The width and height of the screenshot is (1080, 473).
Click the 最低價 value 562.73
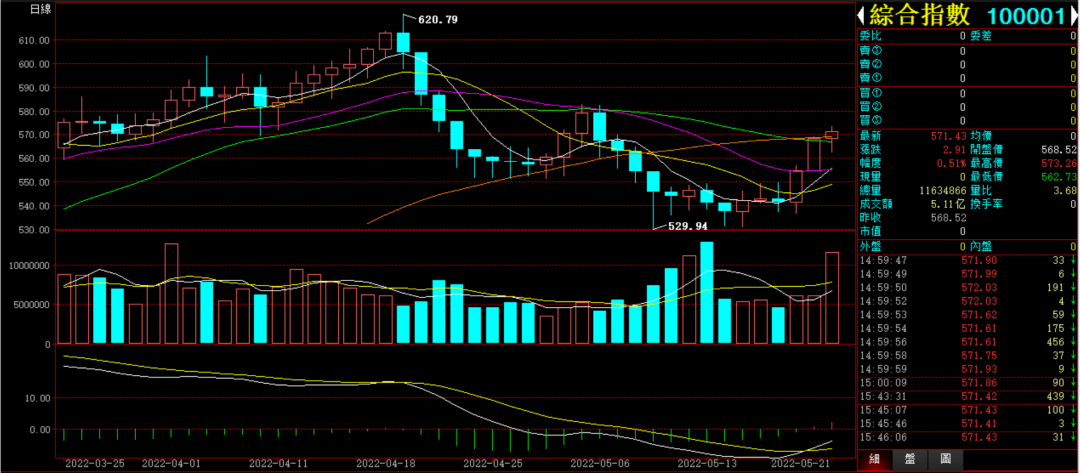pyautogui.click(x=1060, y=176)
